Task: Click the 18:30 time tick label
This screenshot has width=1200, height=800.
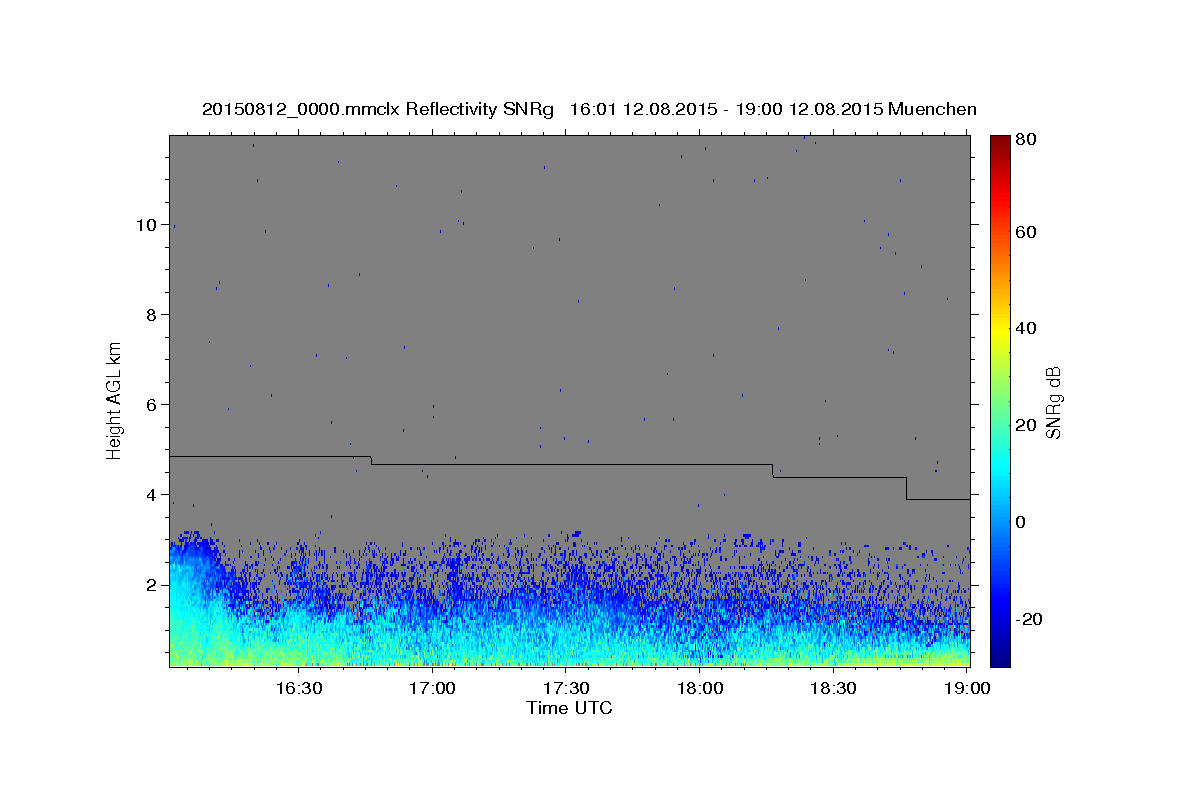Action: (x=833, y=688)
